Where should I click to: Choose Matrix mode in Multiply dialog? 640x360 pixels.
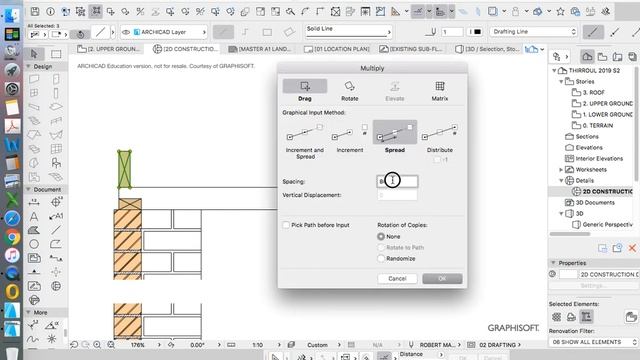pos(440,91)
